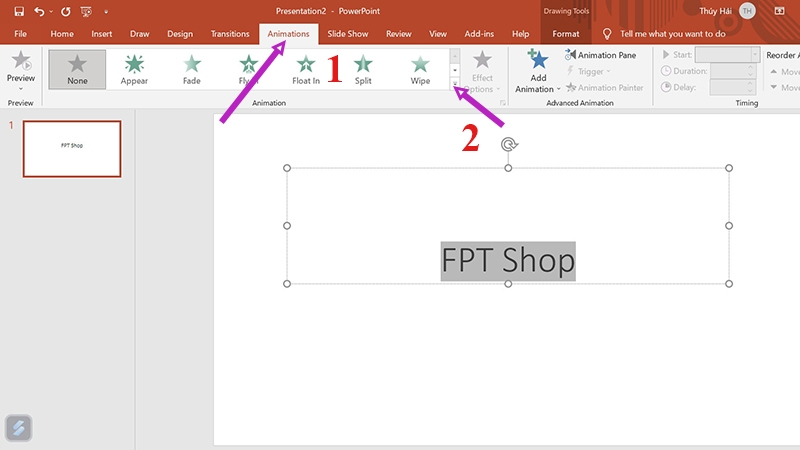800x450 pixels.
Task: Open the Slide Show tab
Action: [347, 34]
